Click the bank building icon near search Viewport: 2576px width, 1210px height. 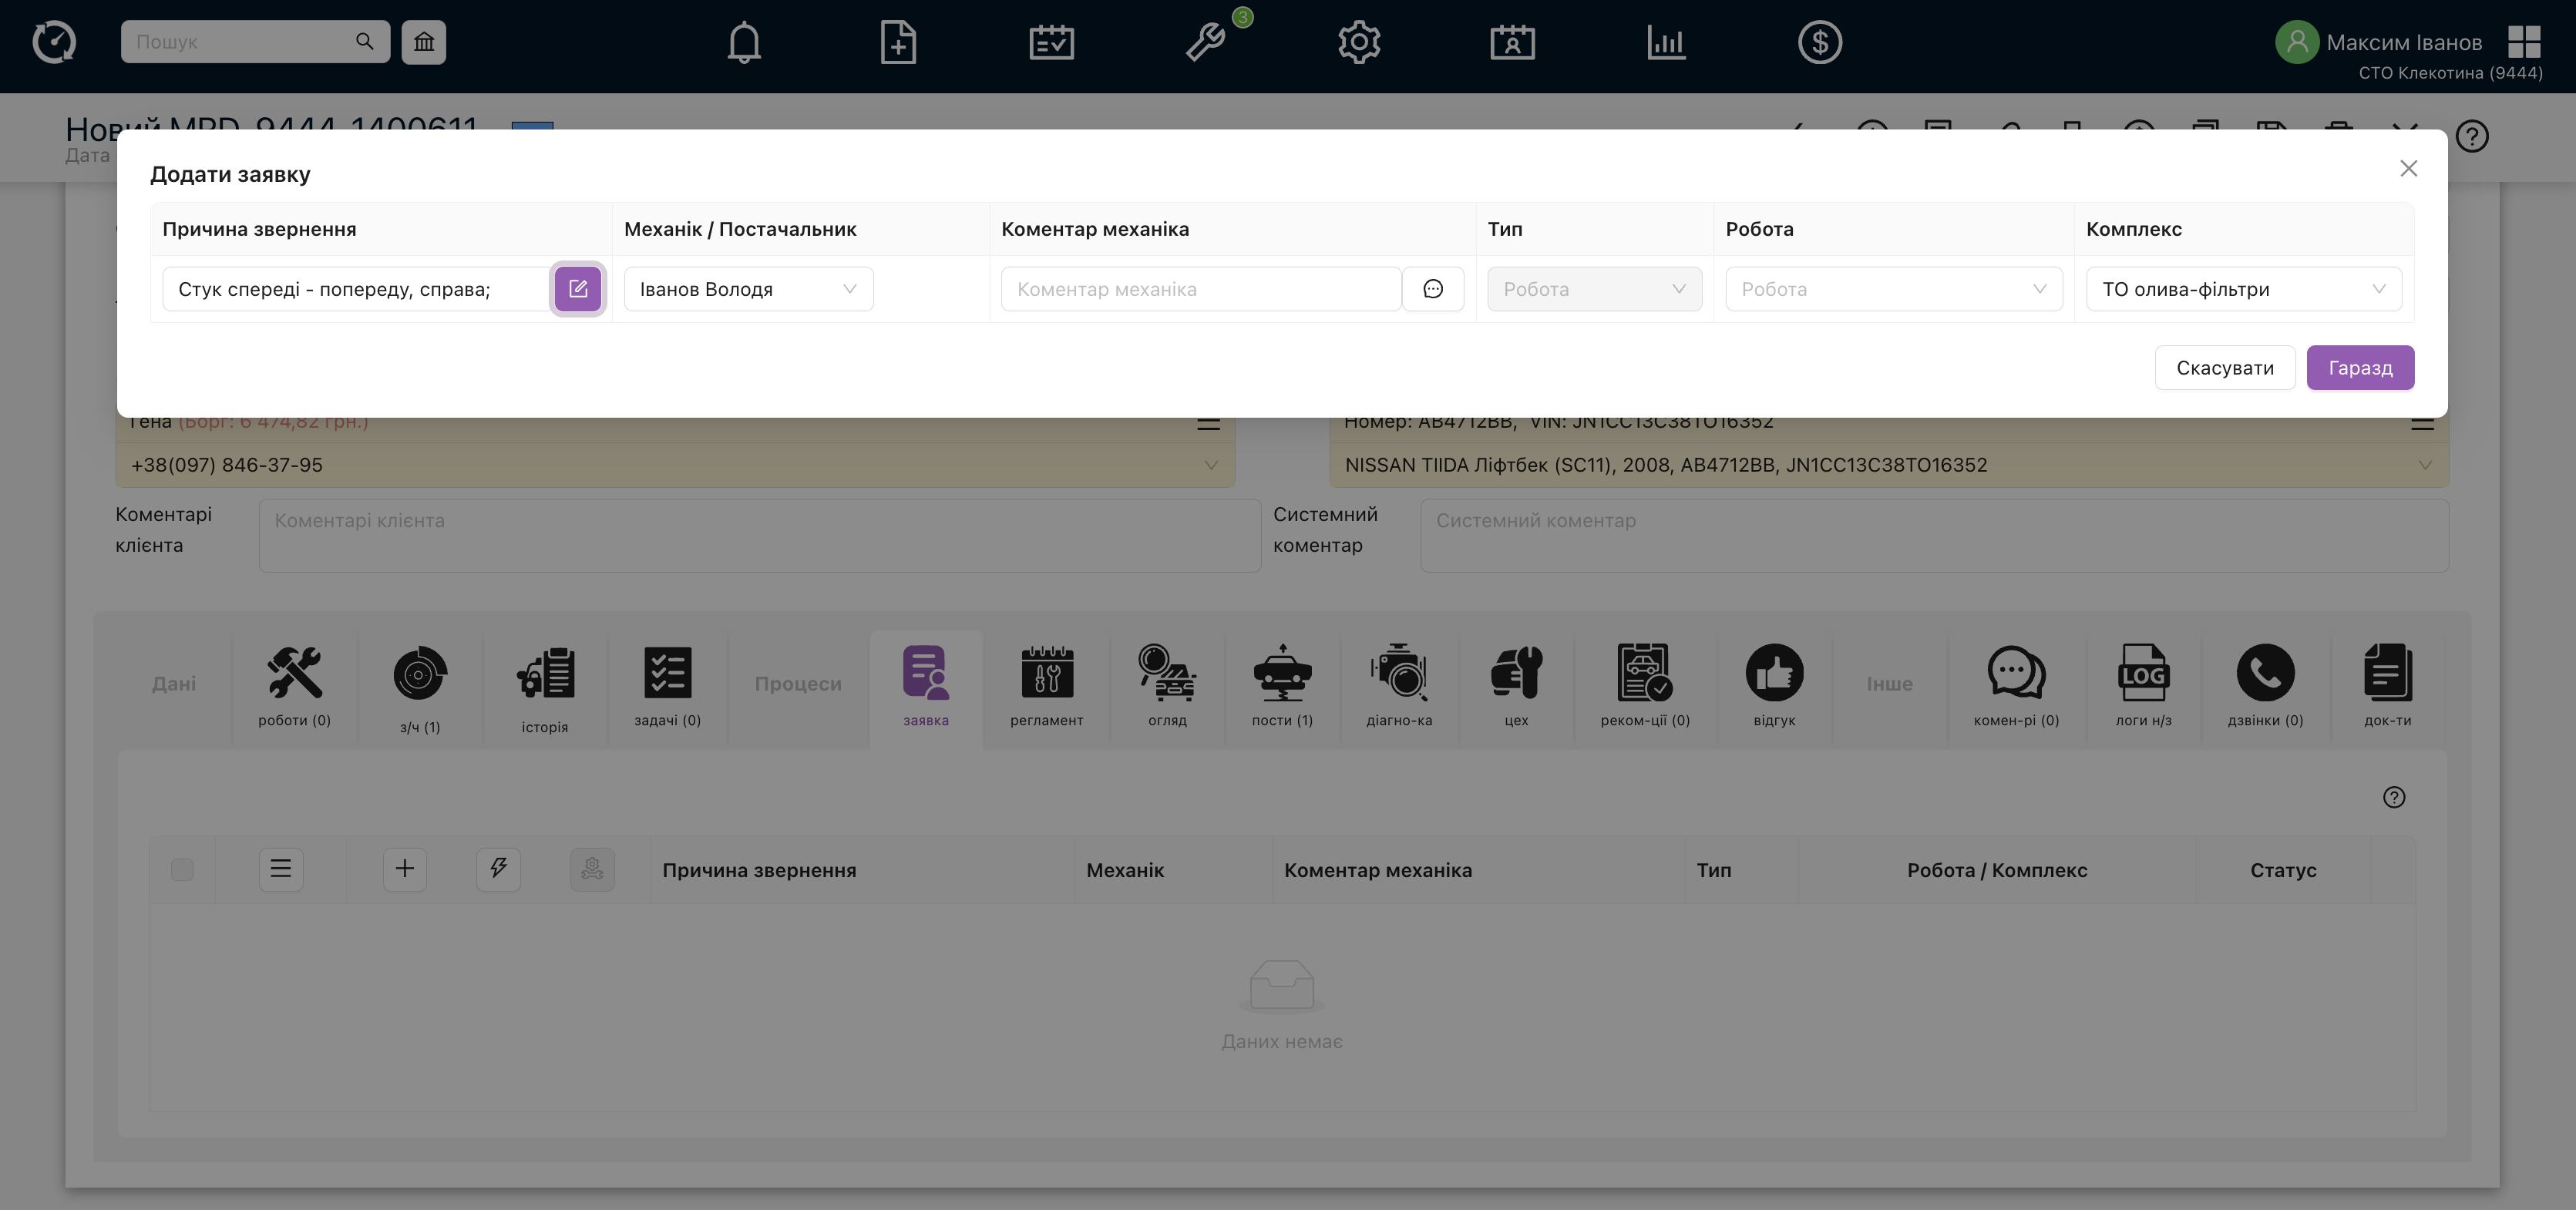coord(424,42)
